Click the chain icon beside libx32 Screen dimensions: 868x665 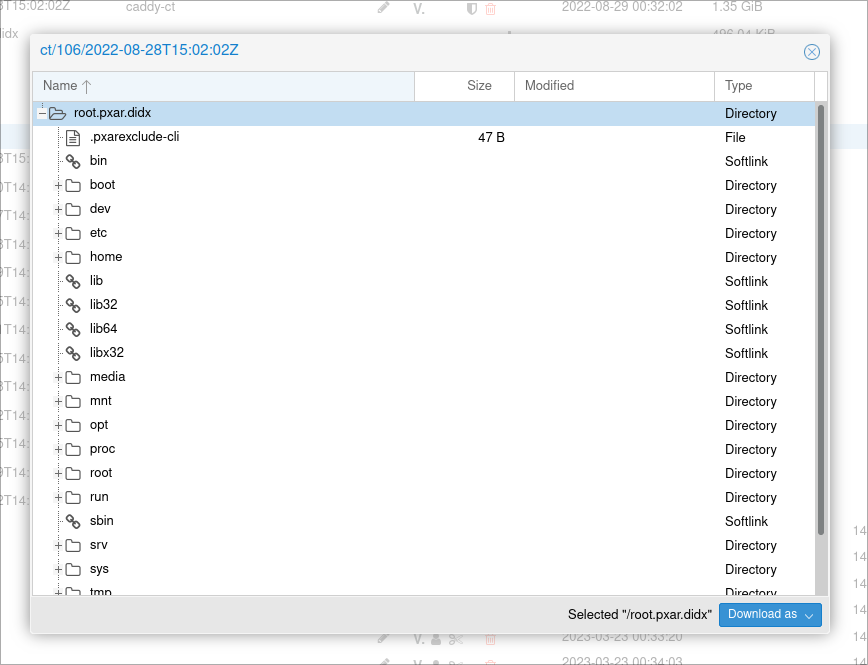coord(73,353)
